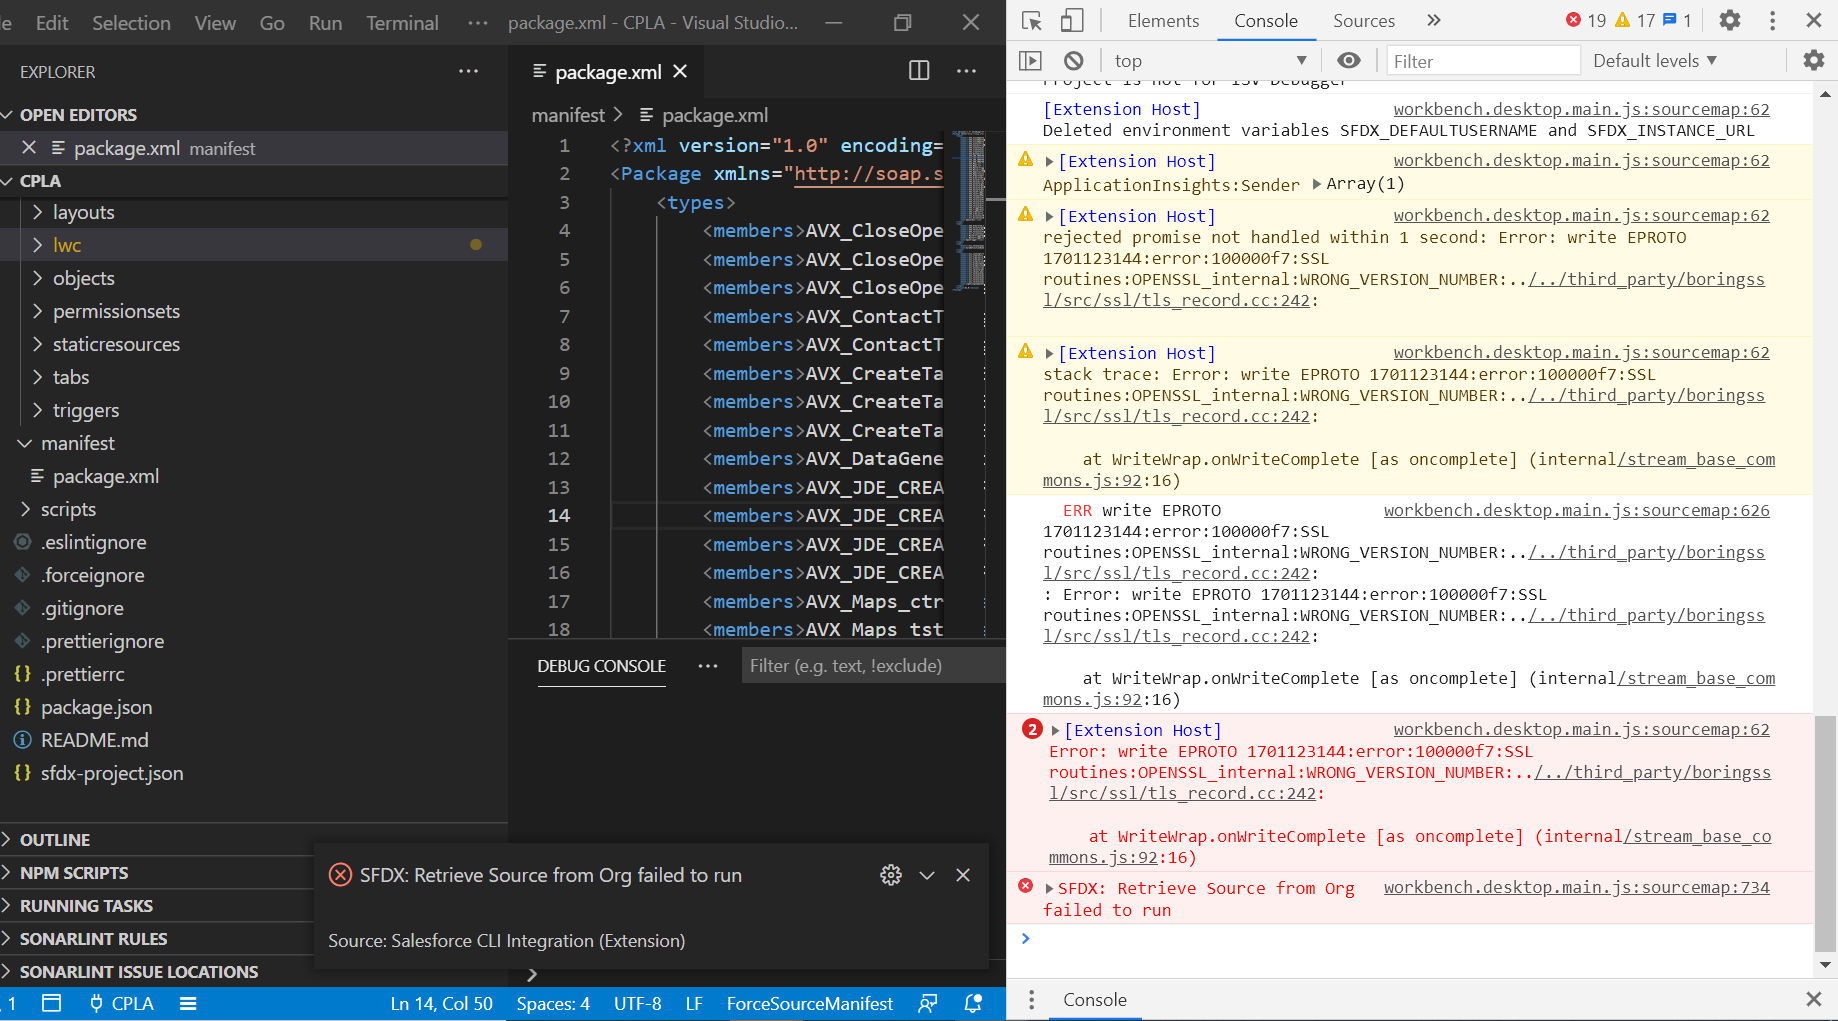1838x1021 pixels.
Task: Click the console Filter input field
Action: [1481, 61]
